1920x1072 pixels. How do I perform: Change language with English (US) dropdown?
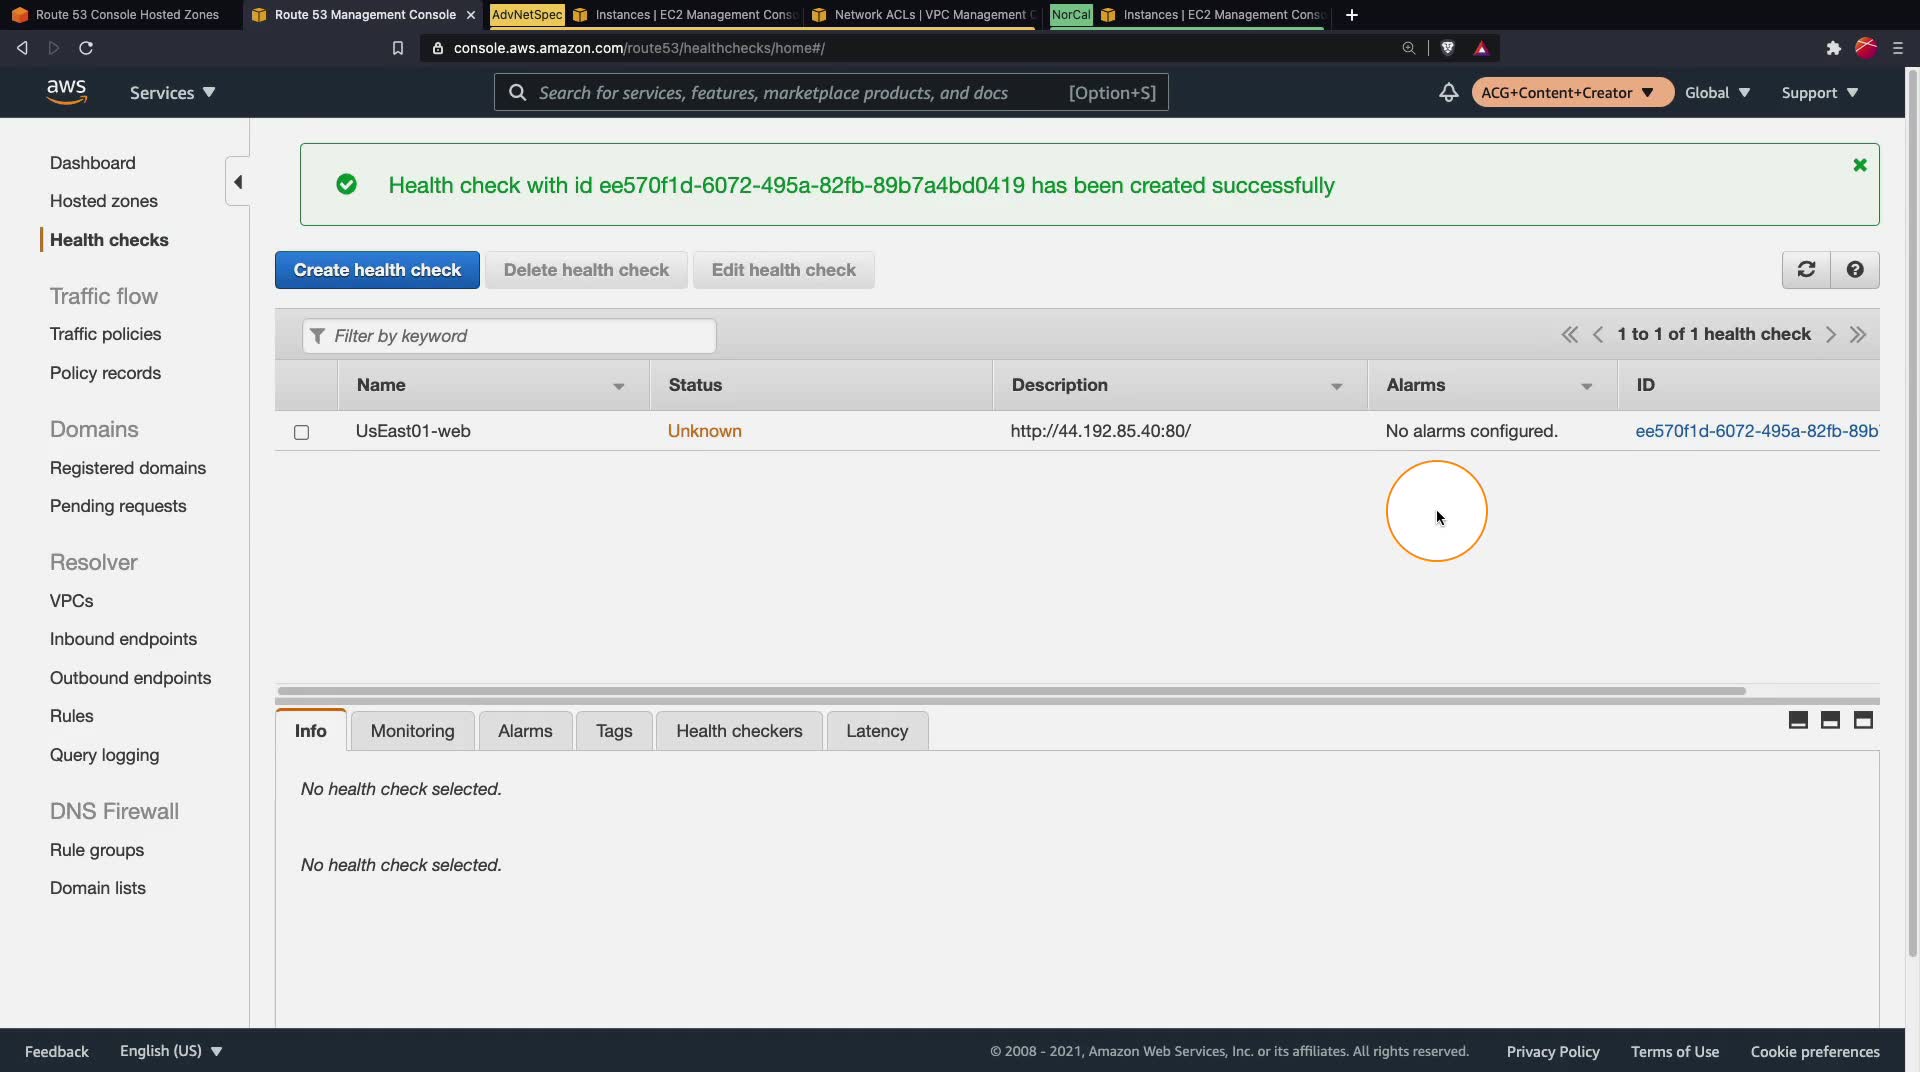click(x=171, y=1051)
